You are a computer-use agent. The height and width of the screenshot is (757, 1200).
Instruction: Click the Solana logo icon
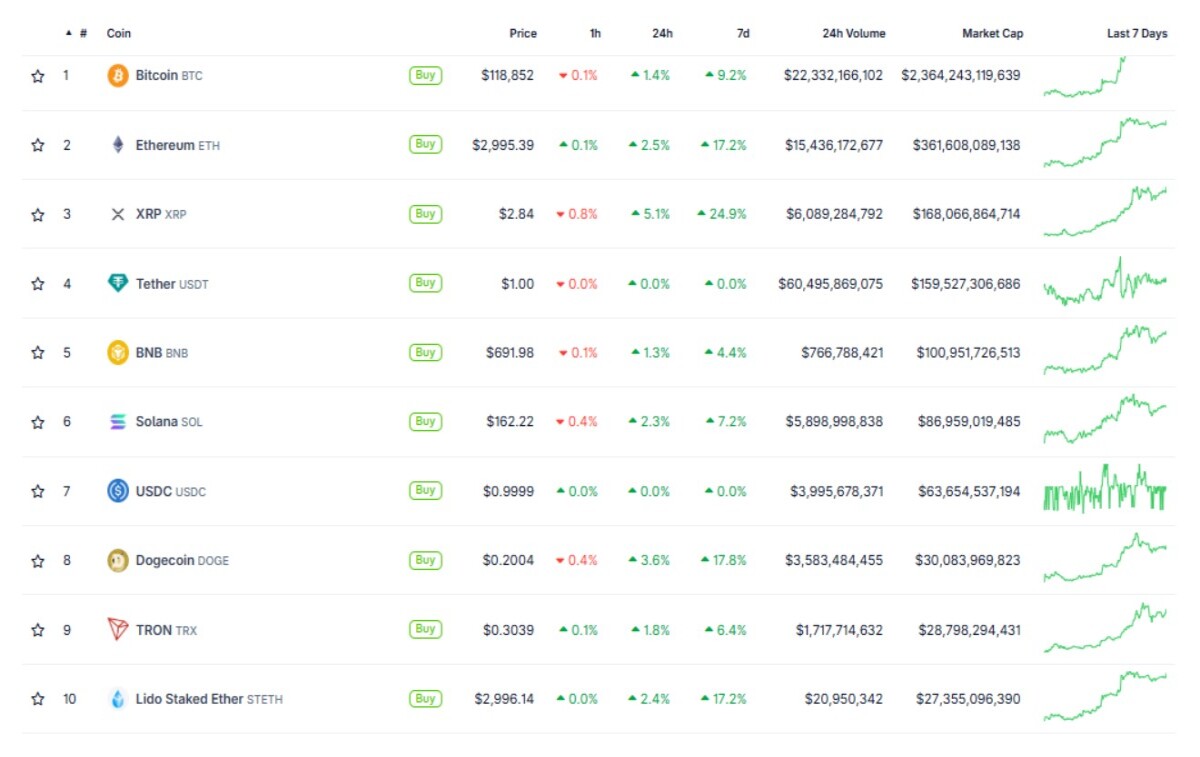118,422
